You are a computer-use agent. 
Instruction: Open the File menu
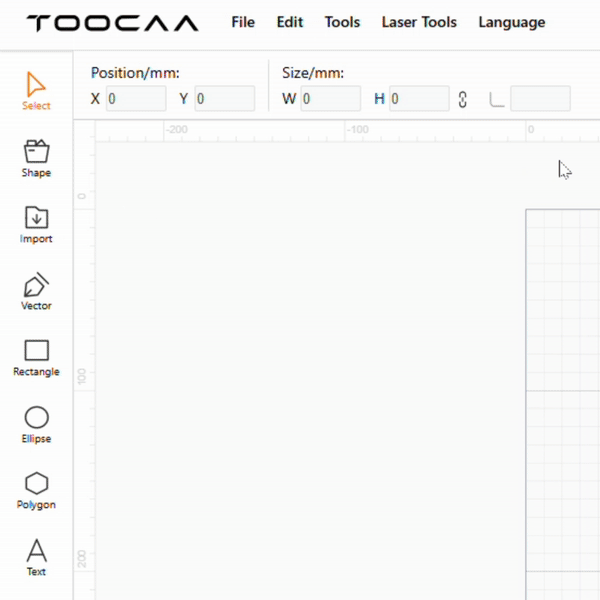click(x=243, y=22)
